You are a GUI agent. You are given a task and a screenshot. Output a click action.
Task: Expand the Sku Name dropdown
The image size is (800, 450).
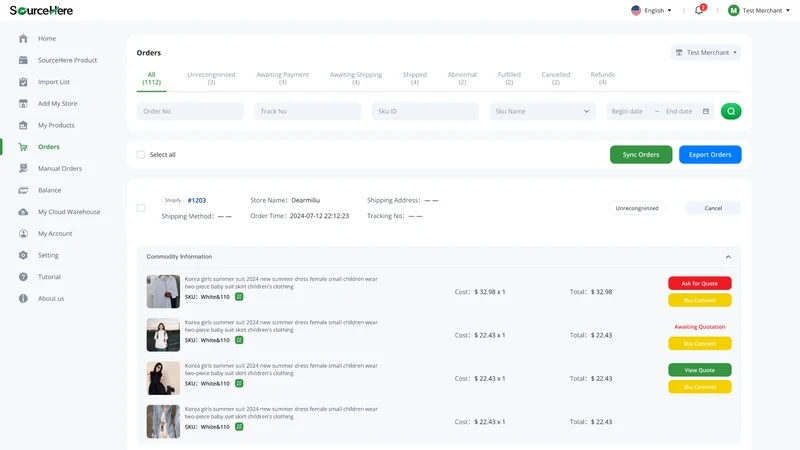point(542,111)
